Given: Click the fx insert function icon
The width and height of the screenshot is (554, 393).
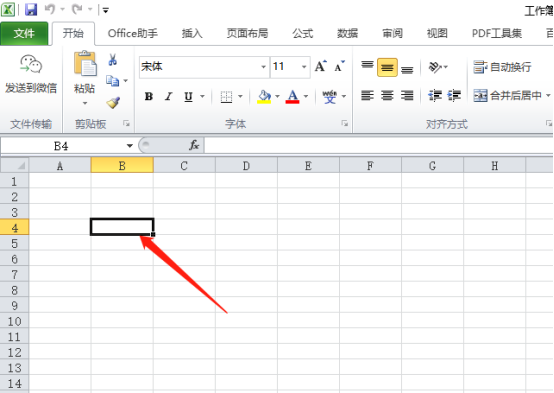Looking at the screenshot, I should point(194,145).
